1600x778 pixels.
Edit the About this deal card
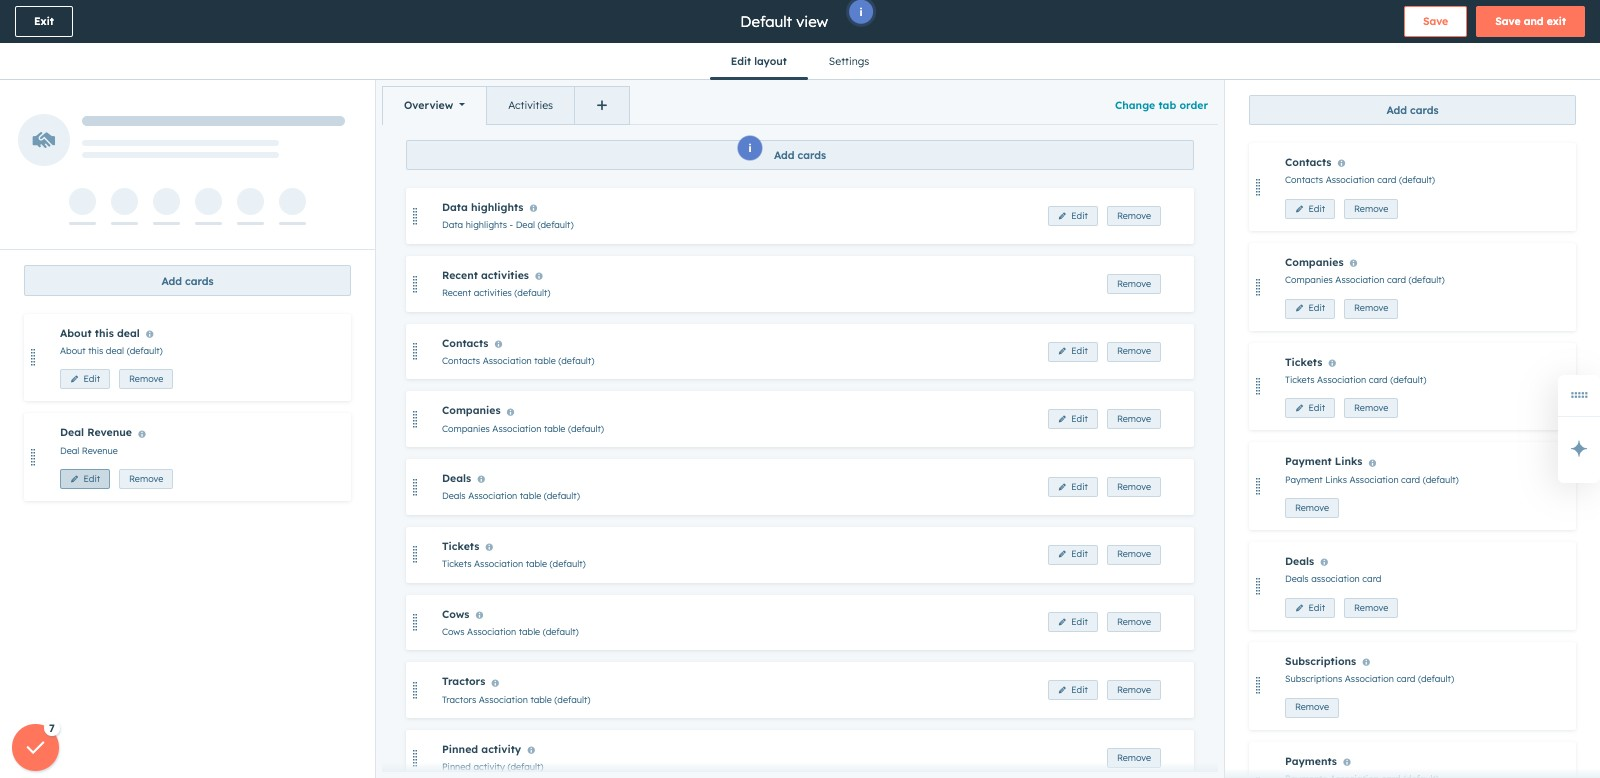(85, 379)
